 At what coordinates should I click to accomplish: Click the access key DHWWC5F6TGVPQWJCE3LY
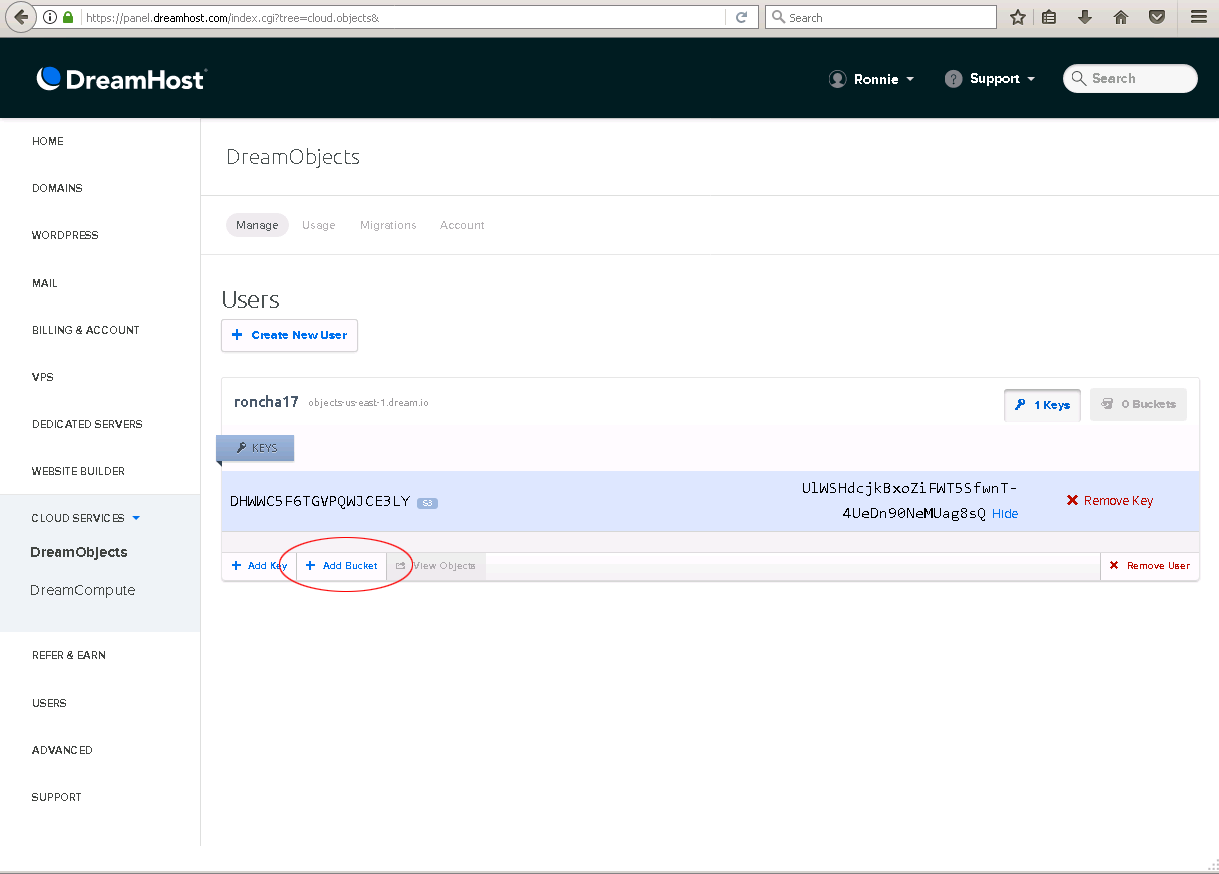coord(320,501)
